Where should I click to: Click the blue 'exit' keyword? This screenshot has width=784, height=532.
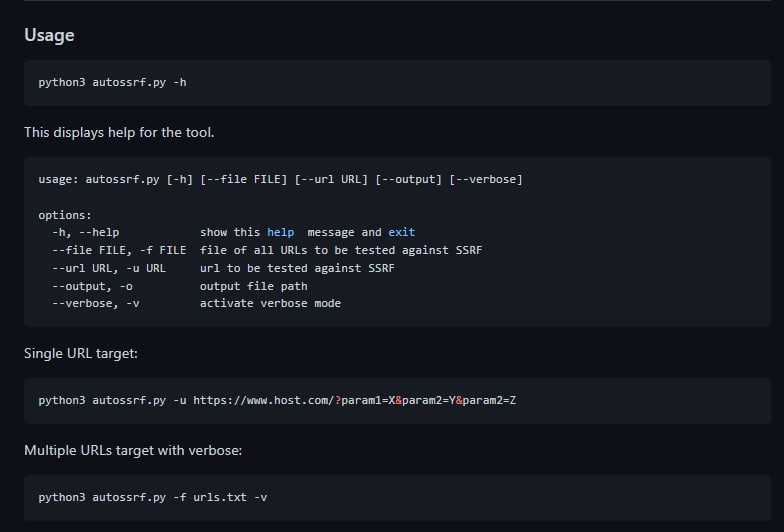(401, 232)
